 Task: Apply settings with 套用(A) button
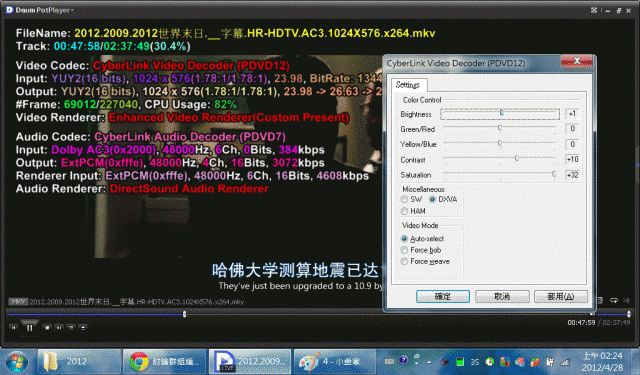561,296
